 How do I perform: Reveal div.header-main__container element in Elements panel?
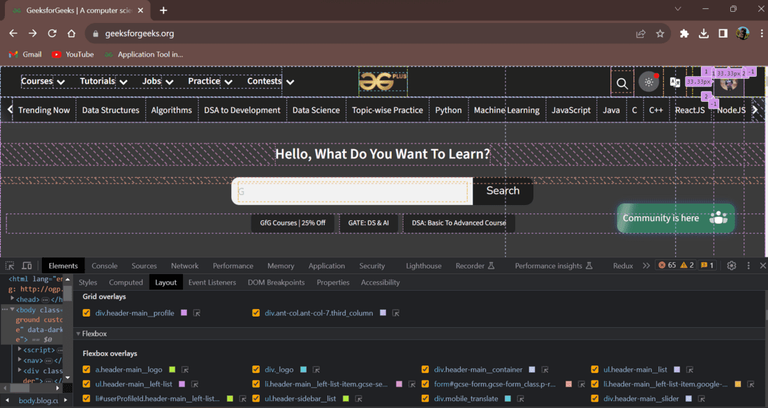(545, 370)
